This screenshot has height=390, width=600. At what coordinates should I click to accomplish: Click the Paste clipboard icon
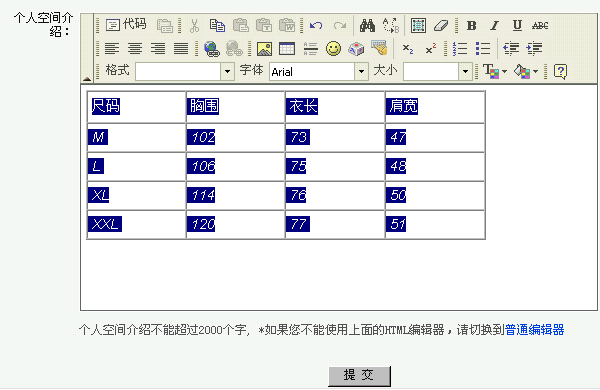(241, 26)
